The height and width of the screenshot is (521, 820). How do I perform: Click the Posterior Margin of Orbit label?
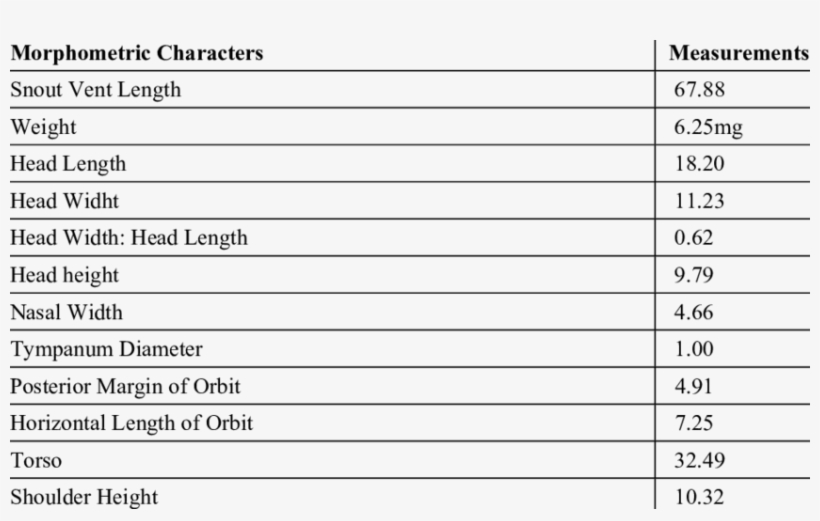[x=125, y=386]
